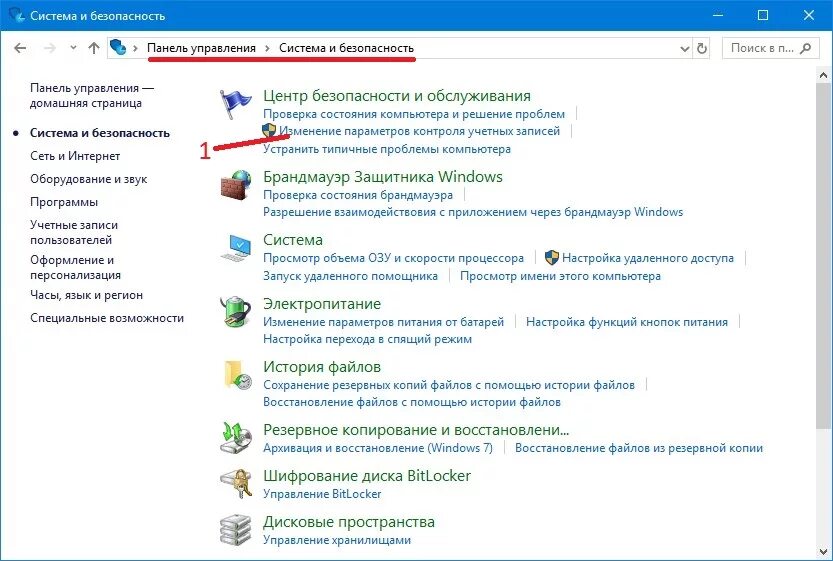
Task: Open Часы, язык и регион category
Action: (87, 295)
